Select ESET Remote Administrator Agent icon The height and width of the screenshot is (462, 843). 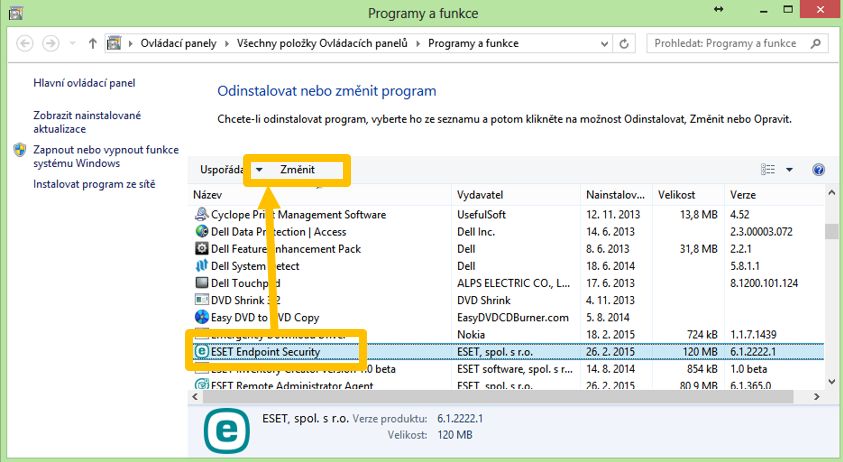coord(202,385)
